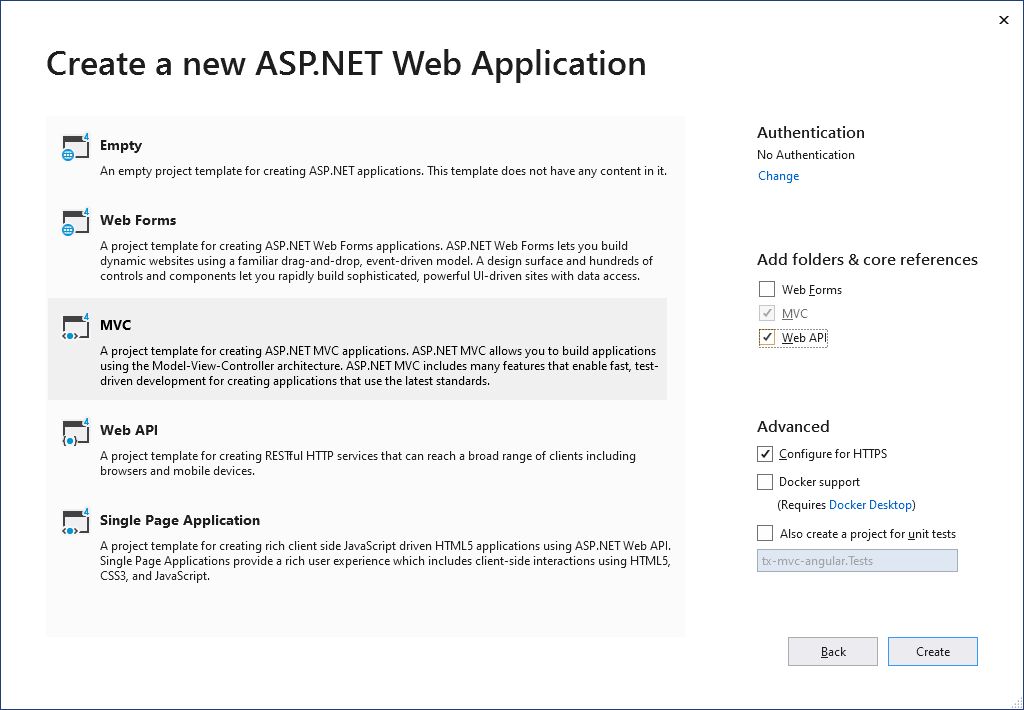Click the RESTful HTTP services description
This screenshot has width=1024, height=710.
click(x=368, y=463)
